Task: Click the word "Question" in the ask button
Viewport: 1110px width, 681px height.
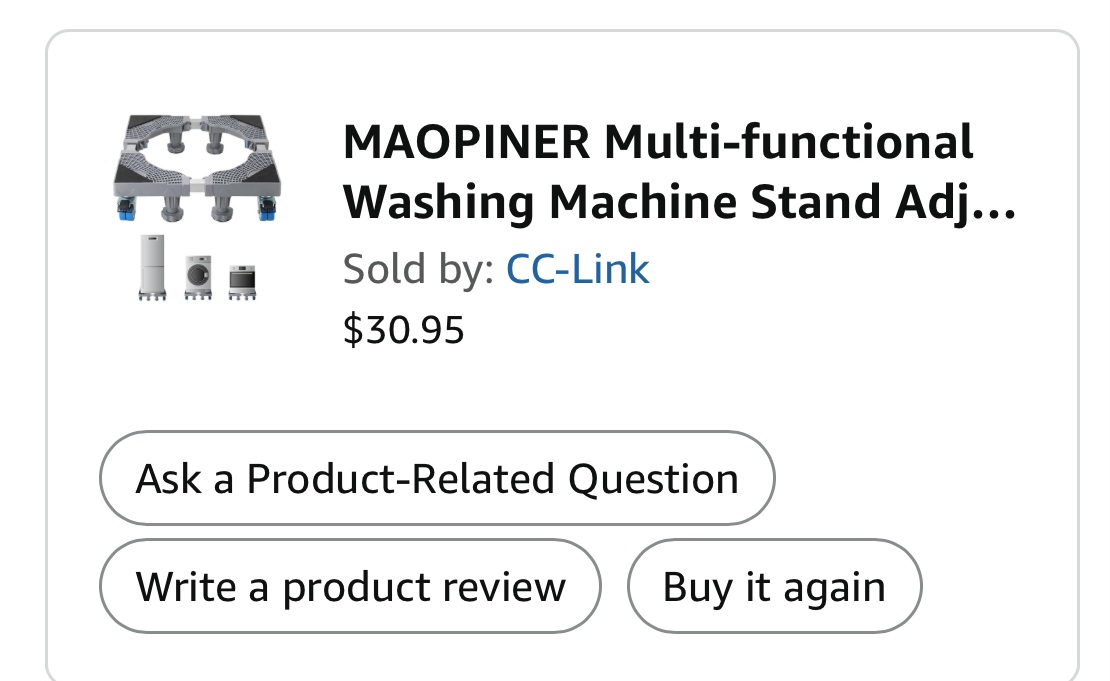Action: 654,478
